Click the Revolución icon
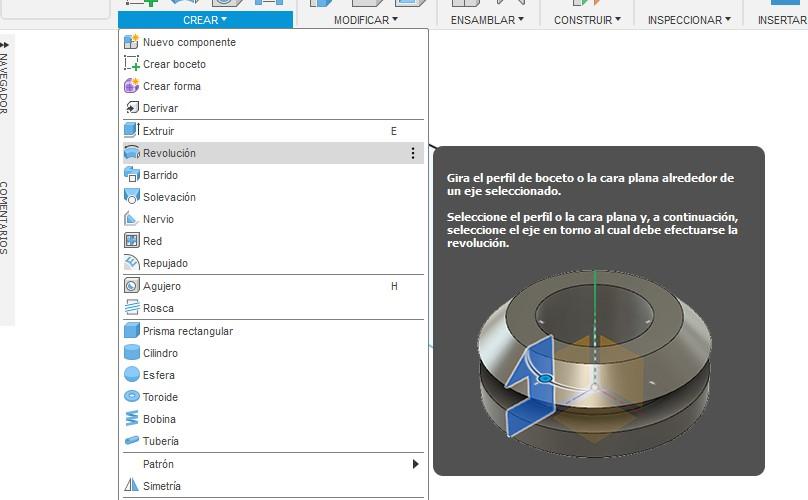Image resolution: width=808 pixels, height=500 pixels. click(131, 153)
